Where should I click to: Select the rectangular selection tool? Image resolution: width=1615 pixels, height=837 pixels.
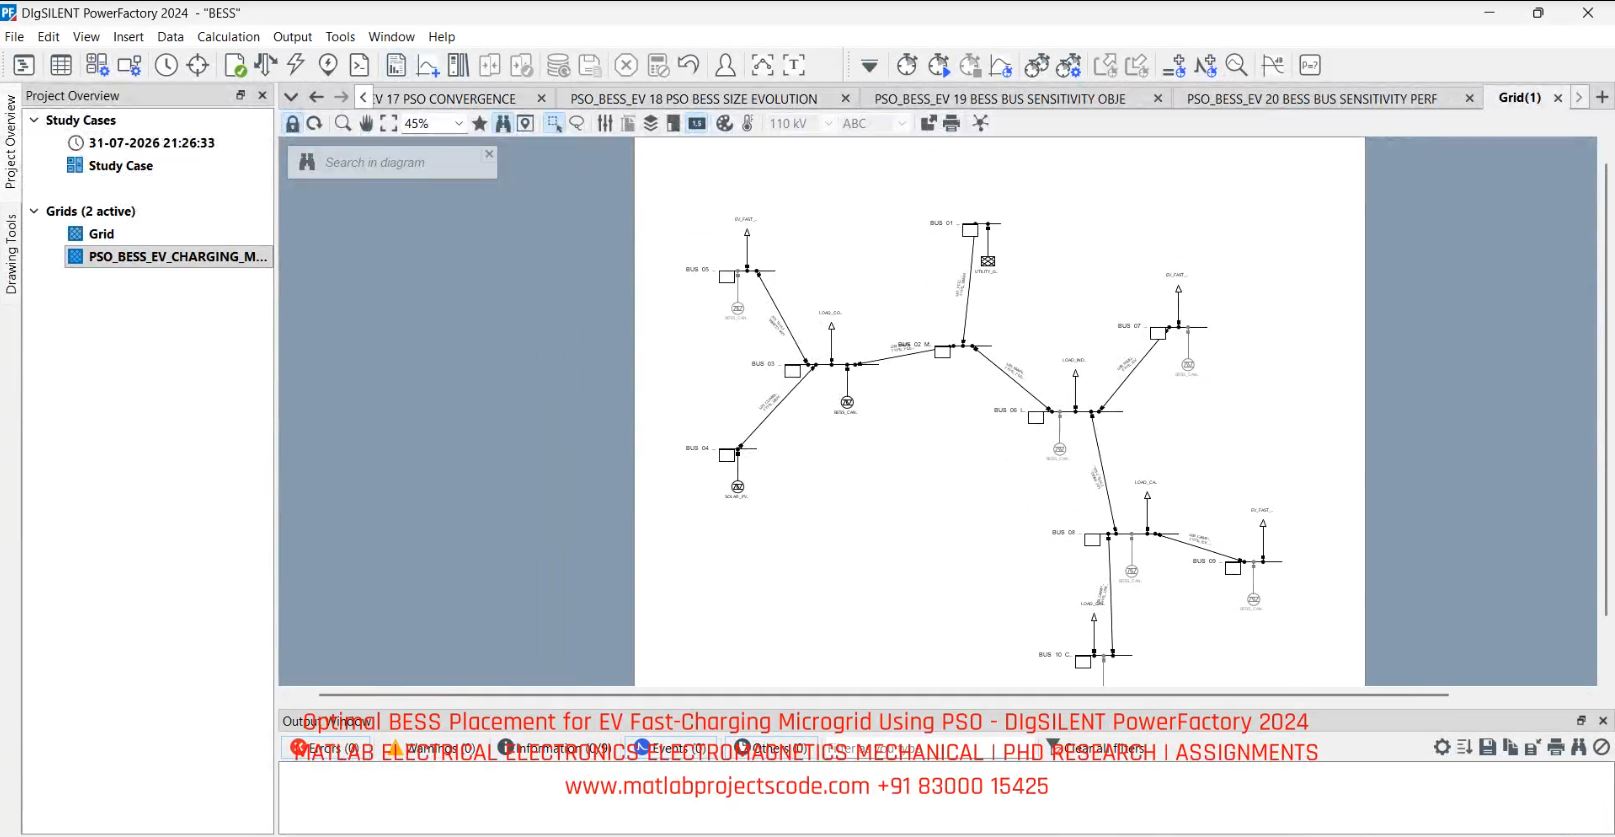click(554, 123)
